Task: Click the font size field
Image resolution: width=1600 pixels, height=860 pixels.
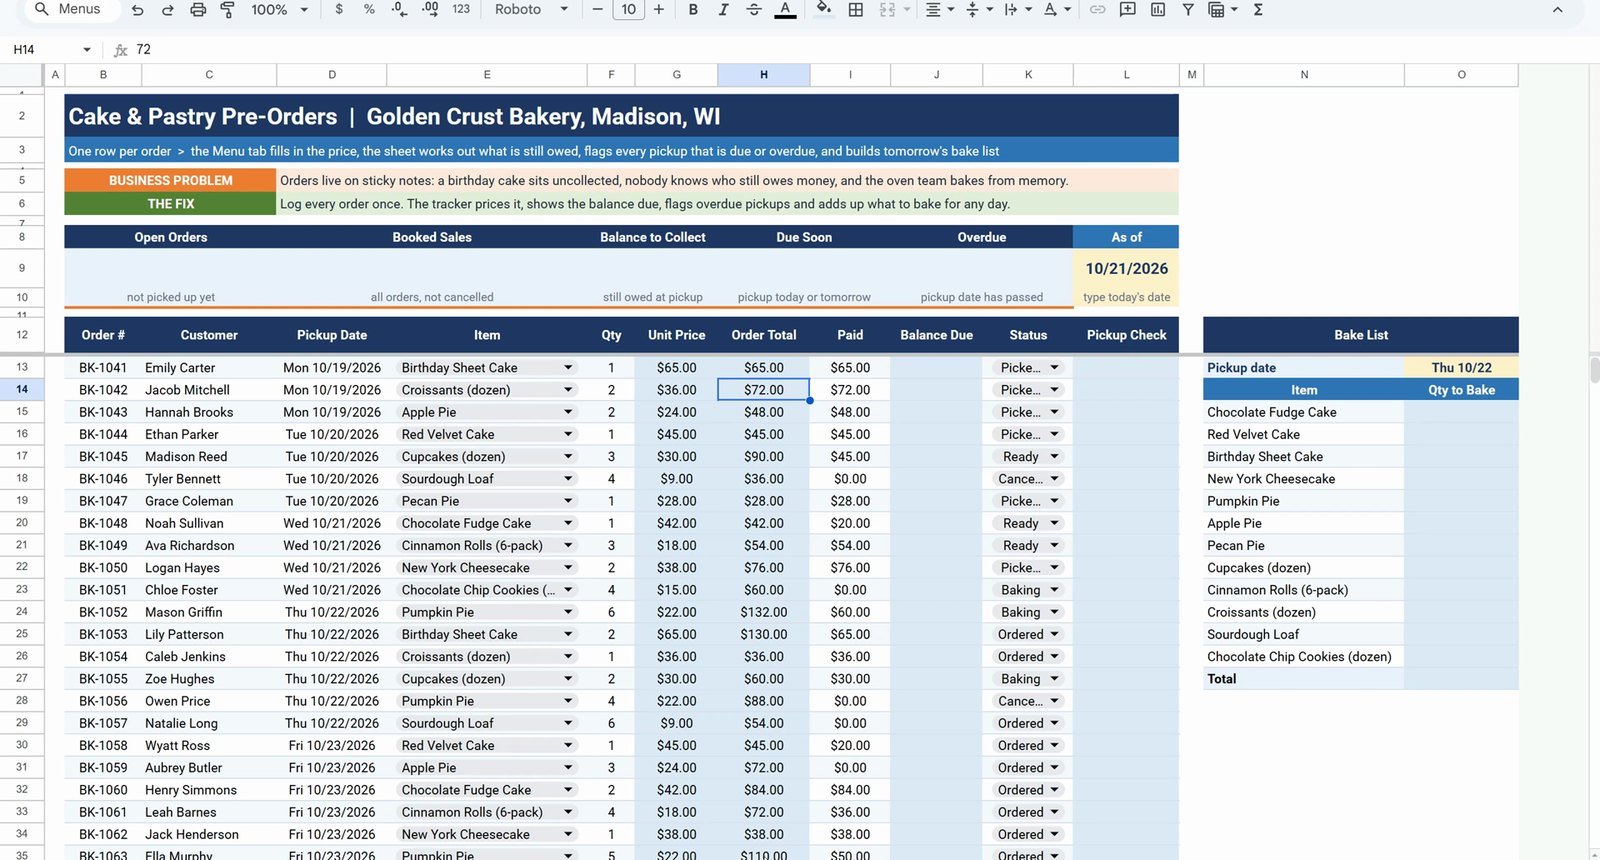Action: coord(628,10)
